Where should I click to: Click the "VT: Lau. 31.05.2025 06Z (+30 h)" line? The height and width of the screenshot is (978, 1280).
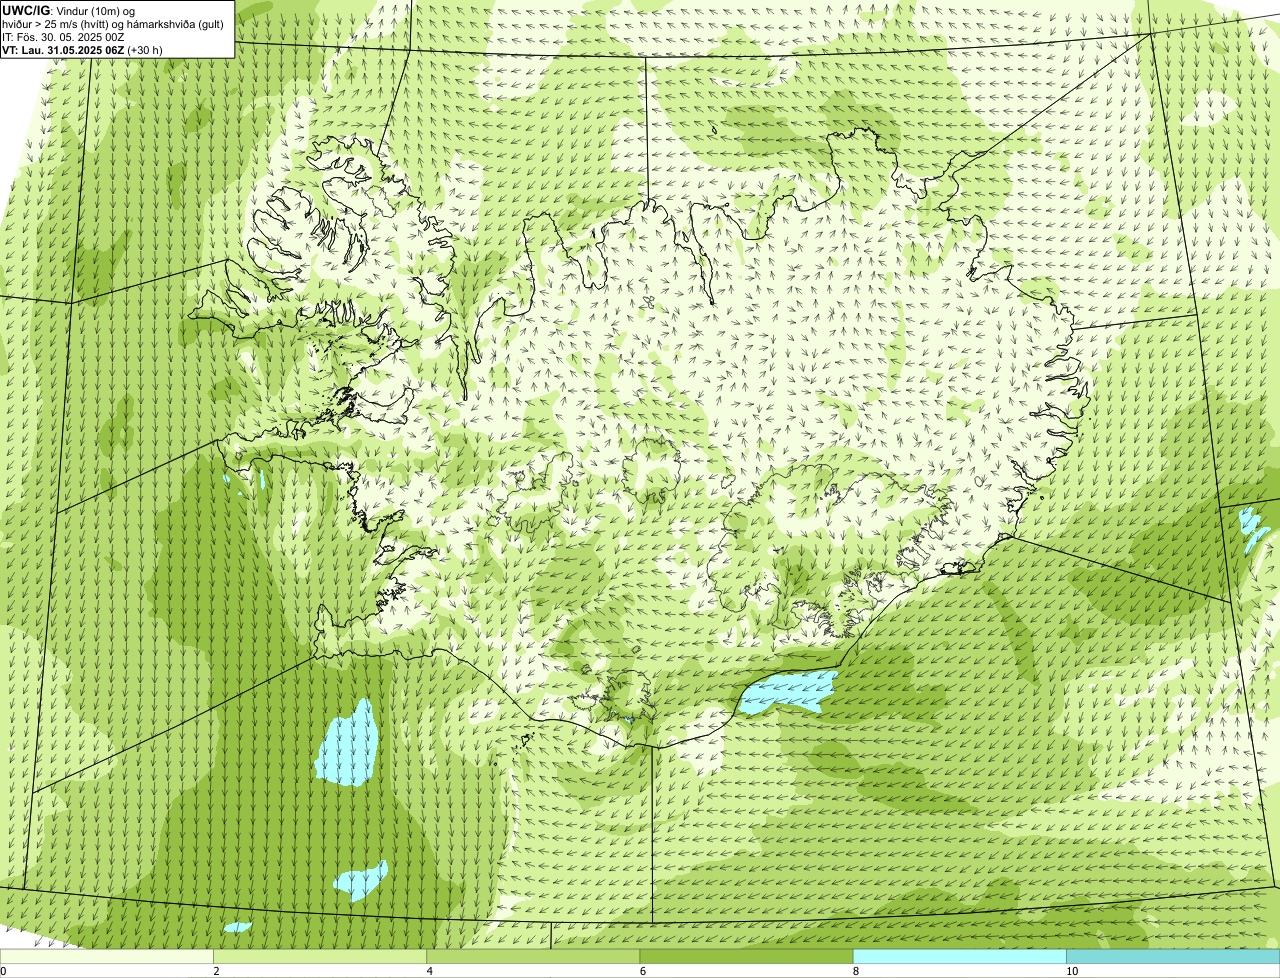tap(82, 49)
